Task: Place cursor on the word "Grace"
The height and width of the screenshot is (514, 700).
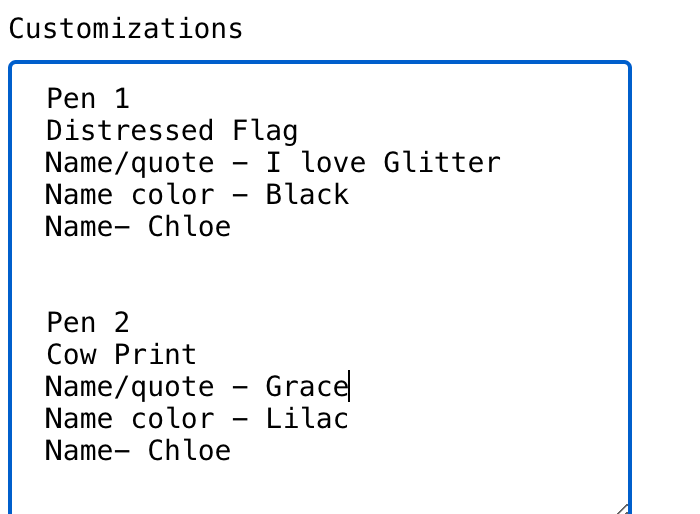Action: click(x=306, y=387)
